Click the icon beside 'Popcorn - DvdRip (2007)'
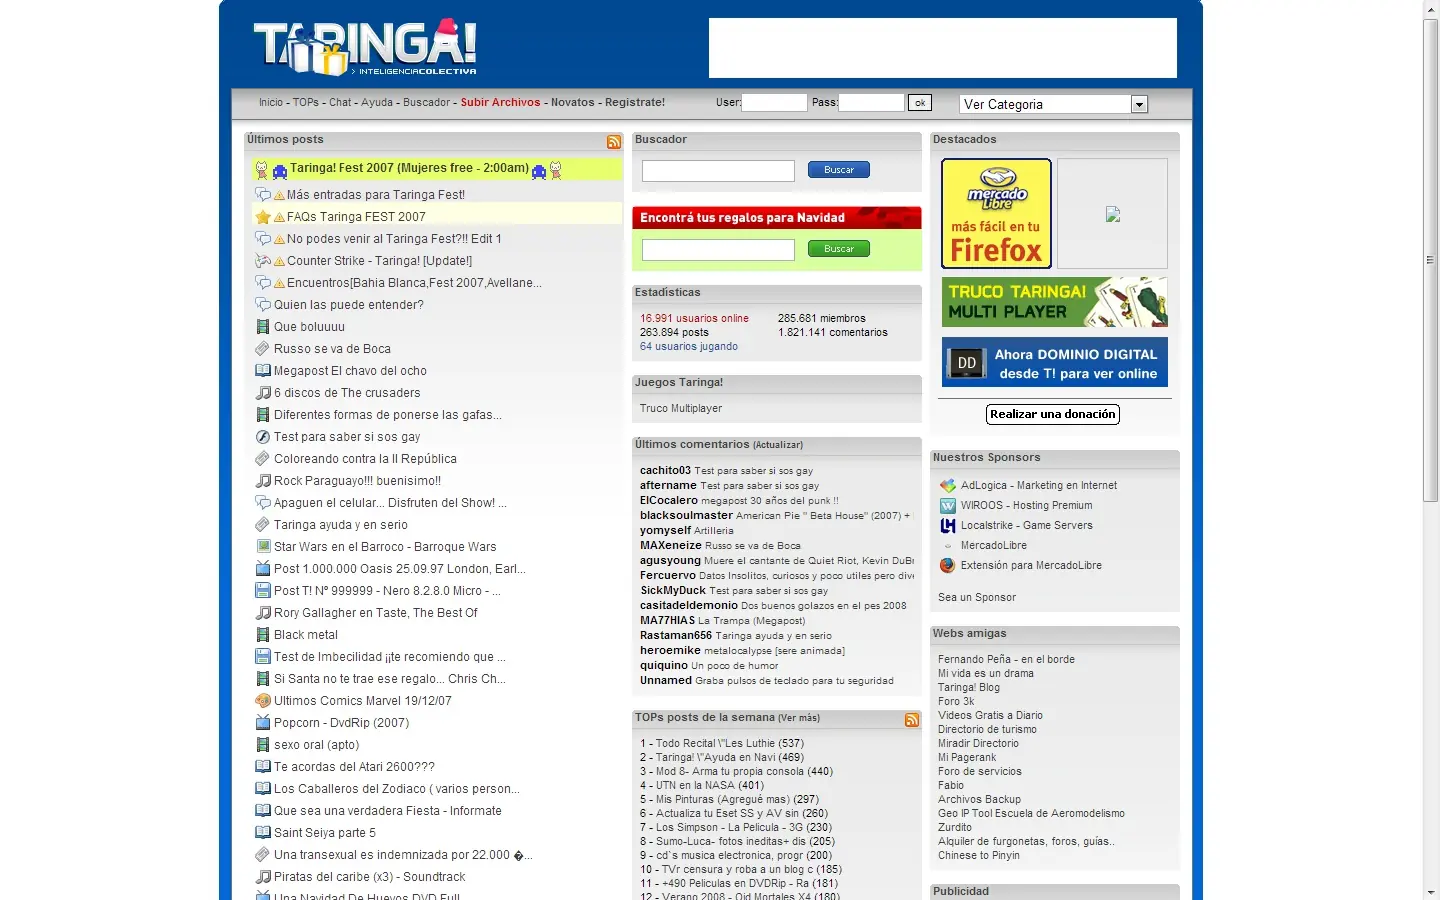This screenshot has height=900, width=1440. pyautogui.click(x=263, y=723)
